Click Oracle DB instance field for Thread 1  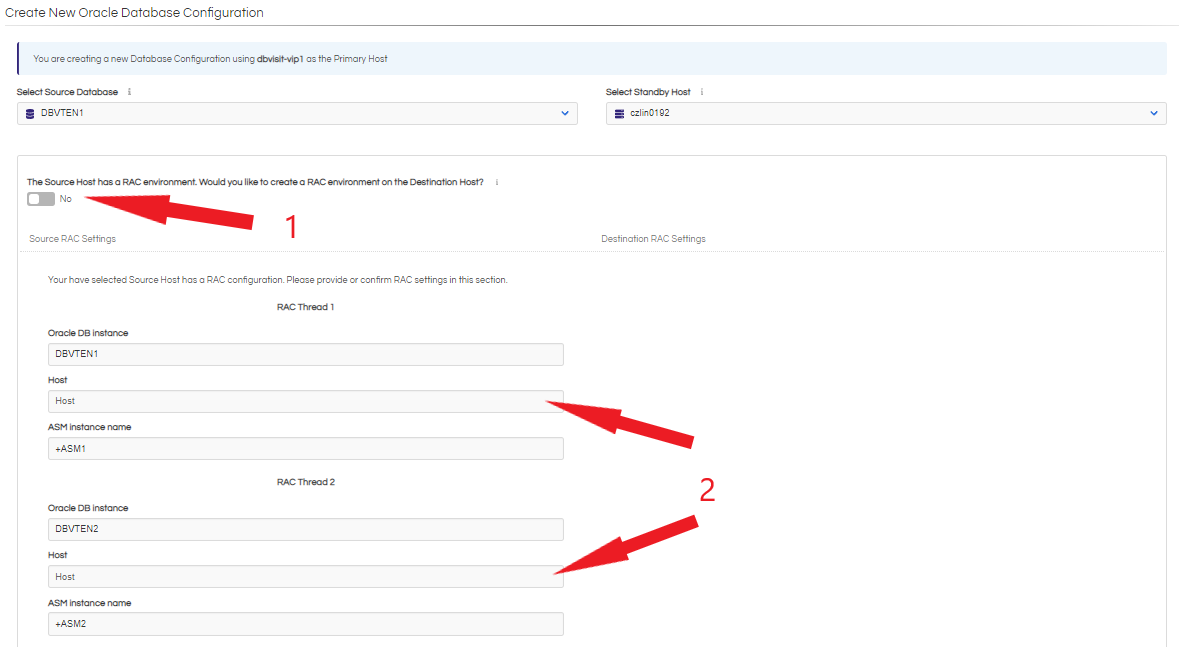tap(305, 354)
